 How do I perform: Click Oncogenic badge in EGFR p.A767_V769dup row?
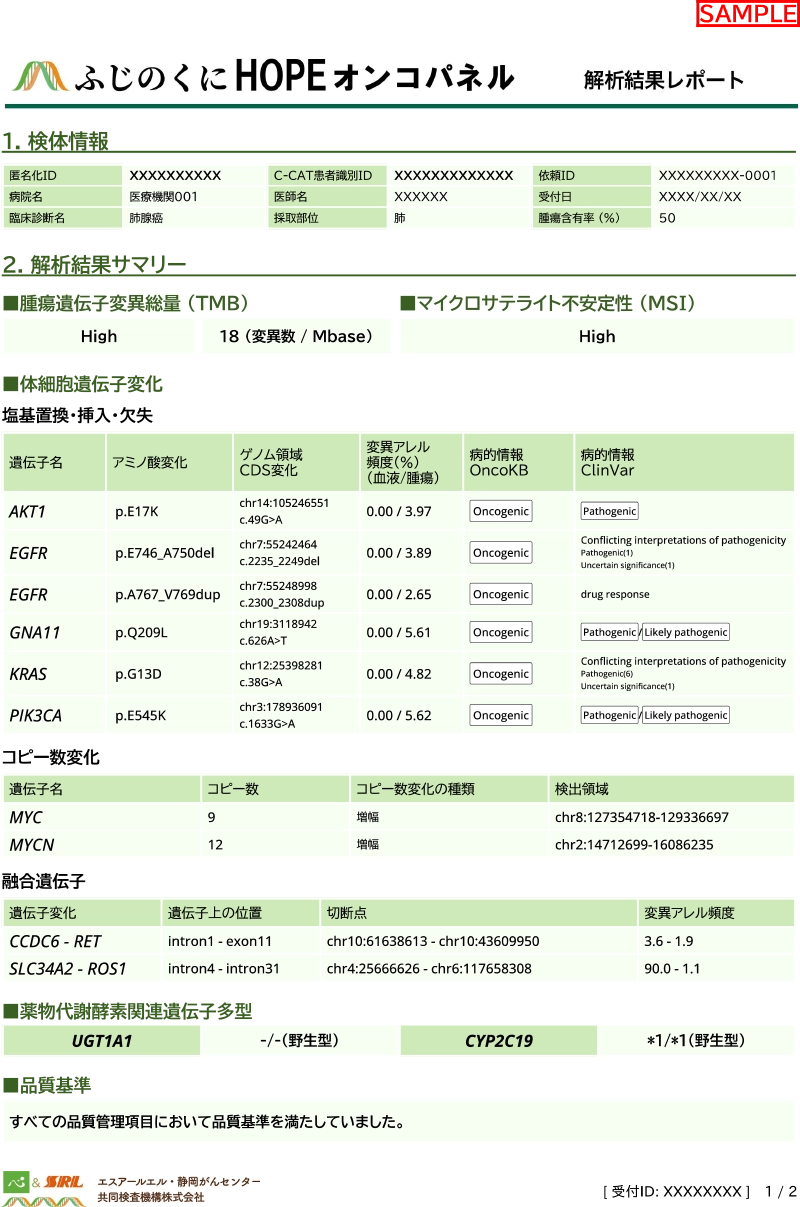[x=501, y=594]
